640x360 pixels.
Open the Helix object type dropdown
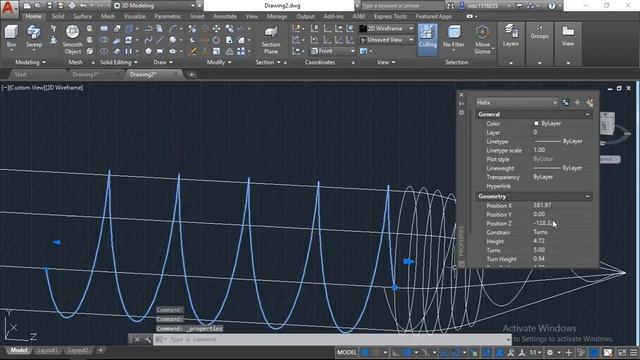[517, 102]
